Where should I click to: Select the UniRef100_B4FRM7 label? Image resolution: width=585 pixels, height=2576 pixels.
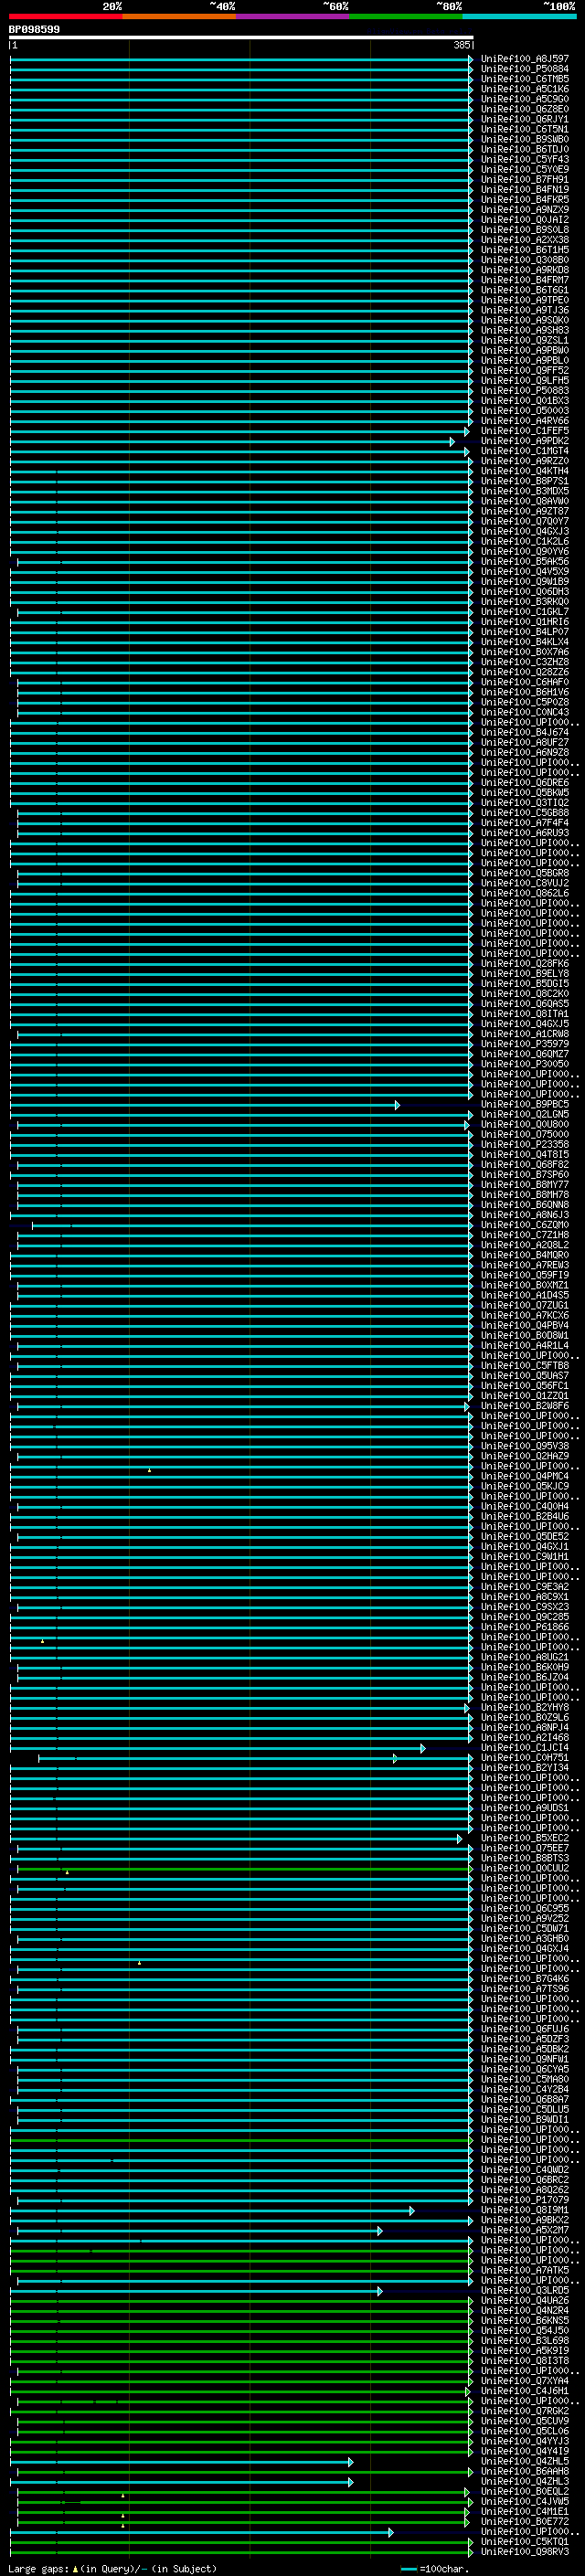(525, 280)
